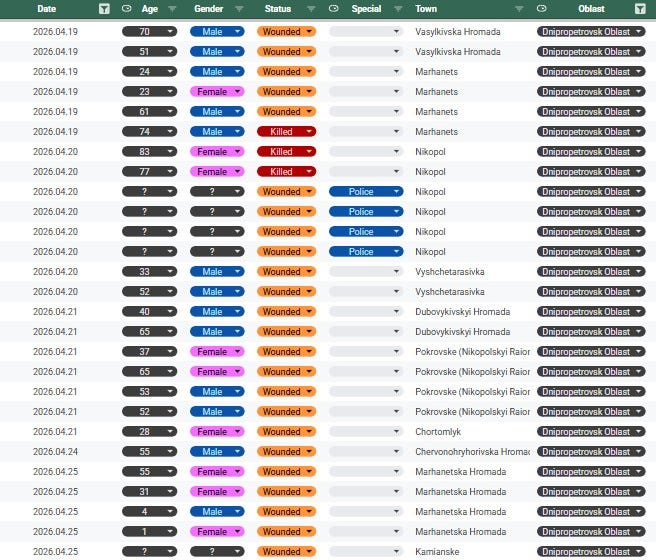Open the Age dropdown showing 70
Image resolution: width=656 pixels, height=560 pixels.
[x=149, y=32]
